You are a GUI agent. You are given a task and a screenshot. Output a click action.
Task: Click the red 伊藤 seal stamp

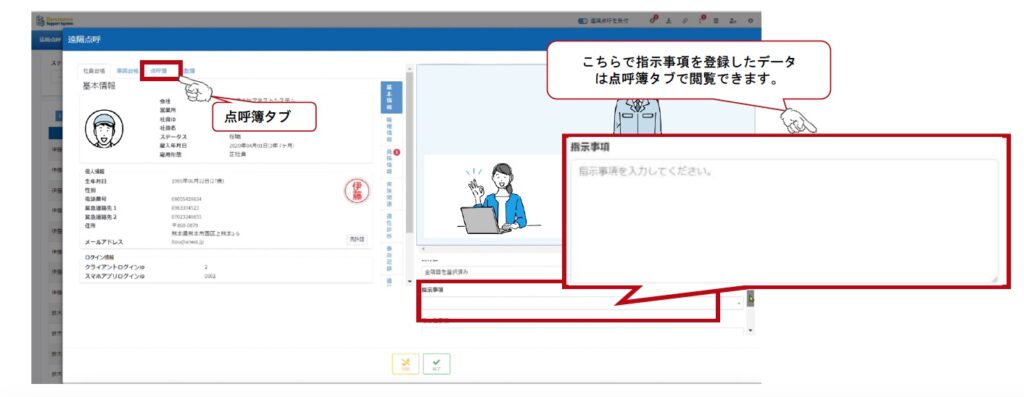click(356, 191)
